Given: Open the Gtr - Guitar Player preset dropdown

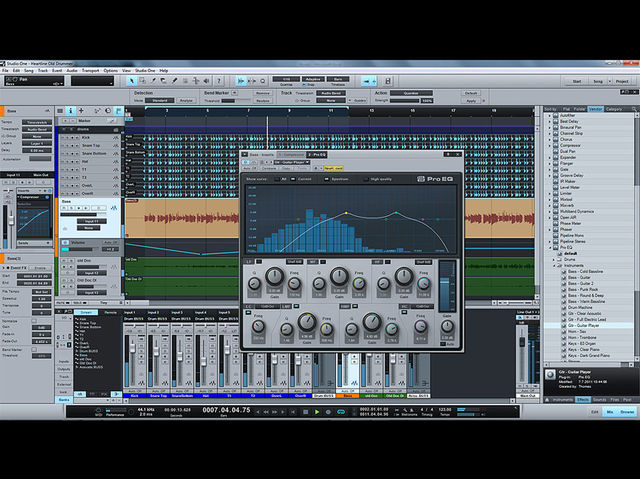Looking at the screenshot, I should [292, 162].
